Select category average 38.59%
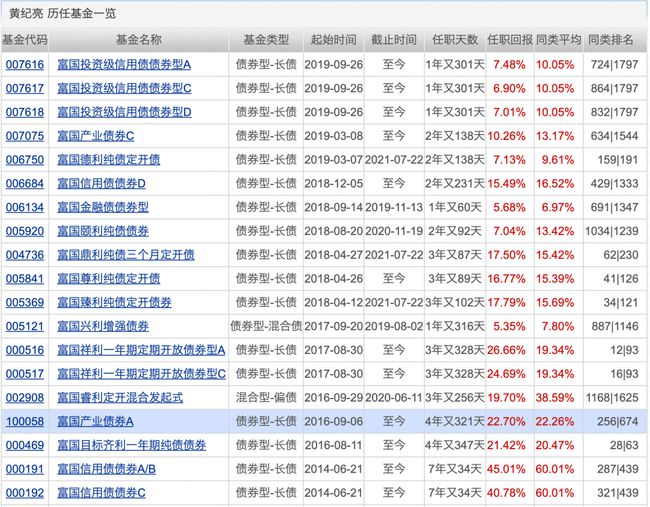Image resolution: width=650 pixels, height=507 pixels. 555,398
